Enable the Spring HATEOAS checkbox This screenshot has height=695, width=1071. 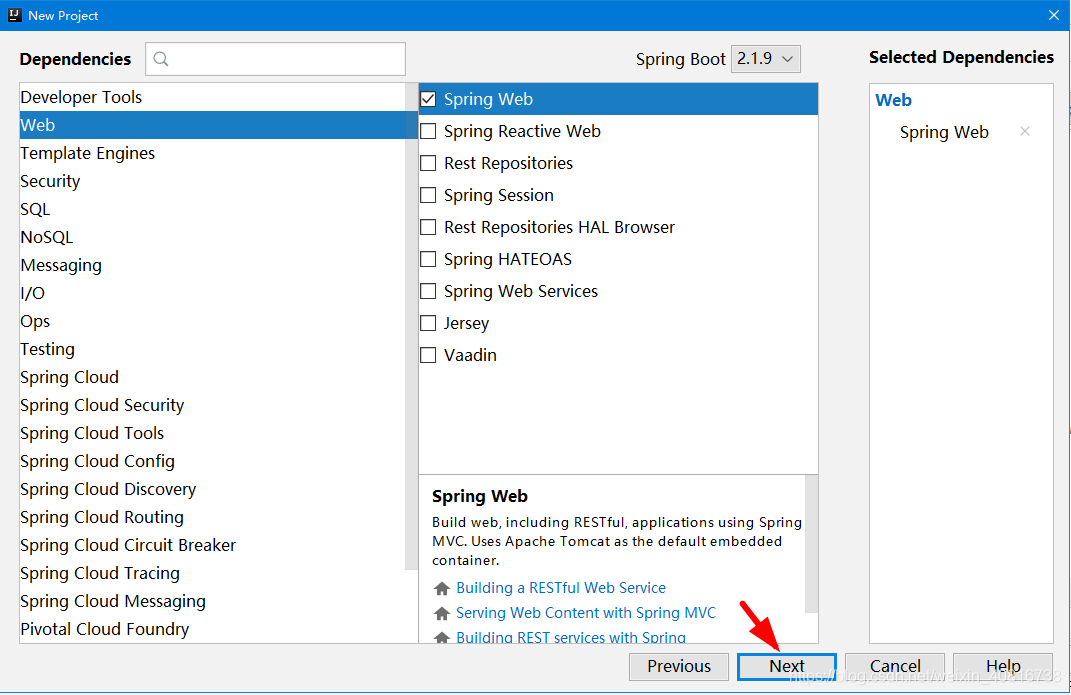pyautogui.click(x=428, y=259)
